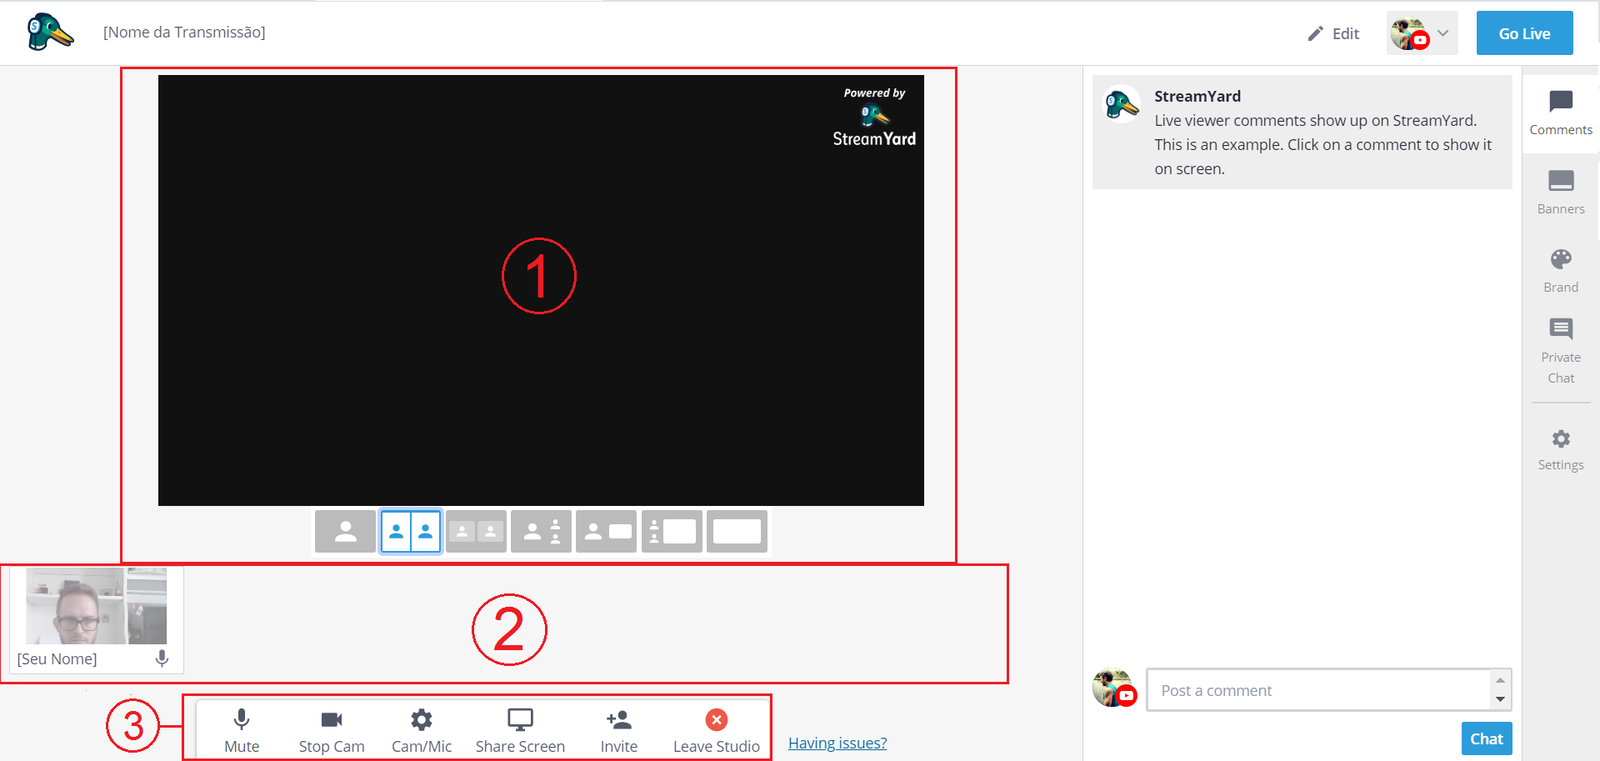
Task: Open the Banners tab
Action: click(x=1560, y=192)
